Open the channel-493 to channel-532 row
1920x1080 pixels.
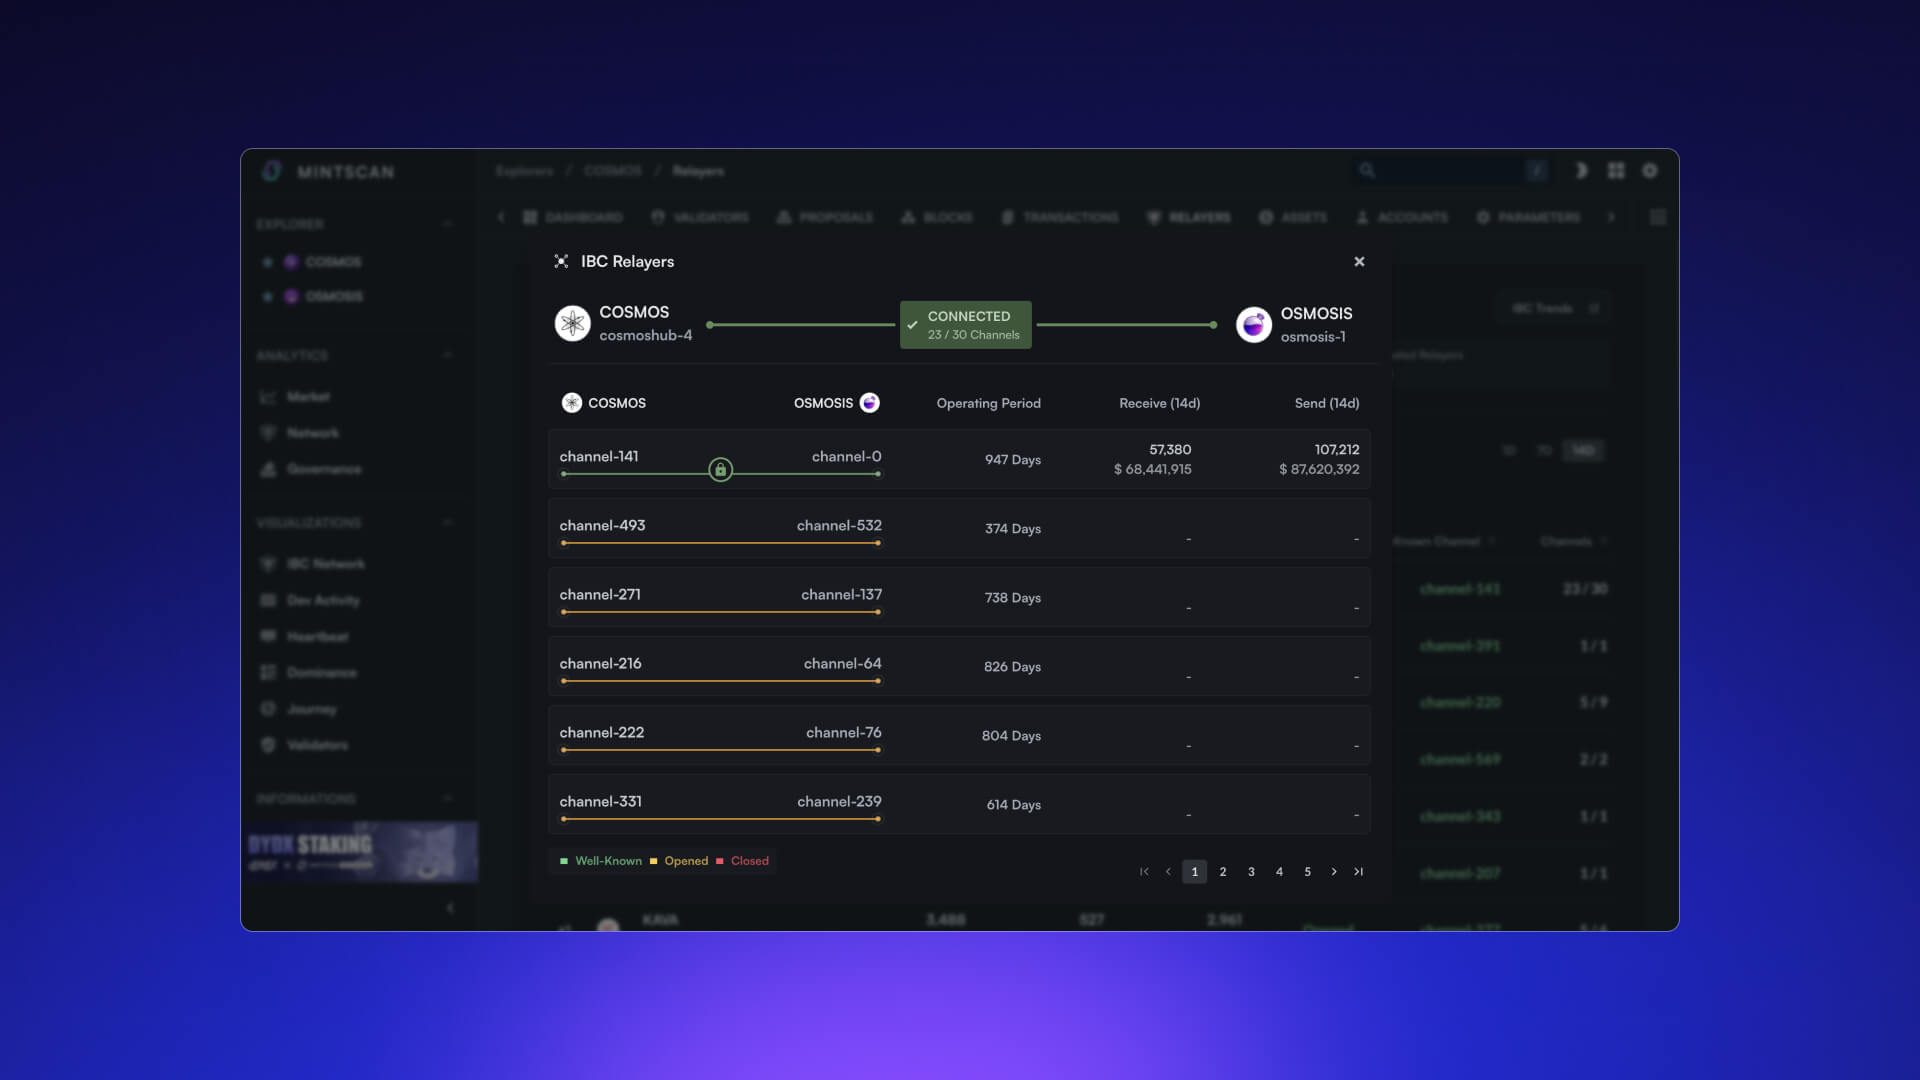(x=958, y=529)
